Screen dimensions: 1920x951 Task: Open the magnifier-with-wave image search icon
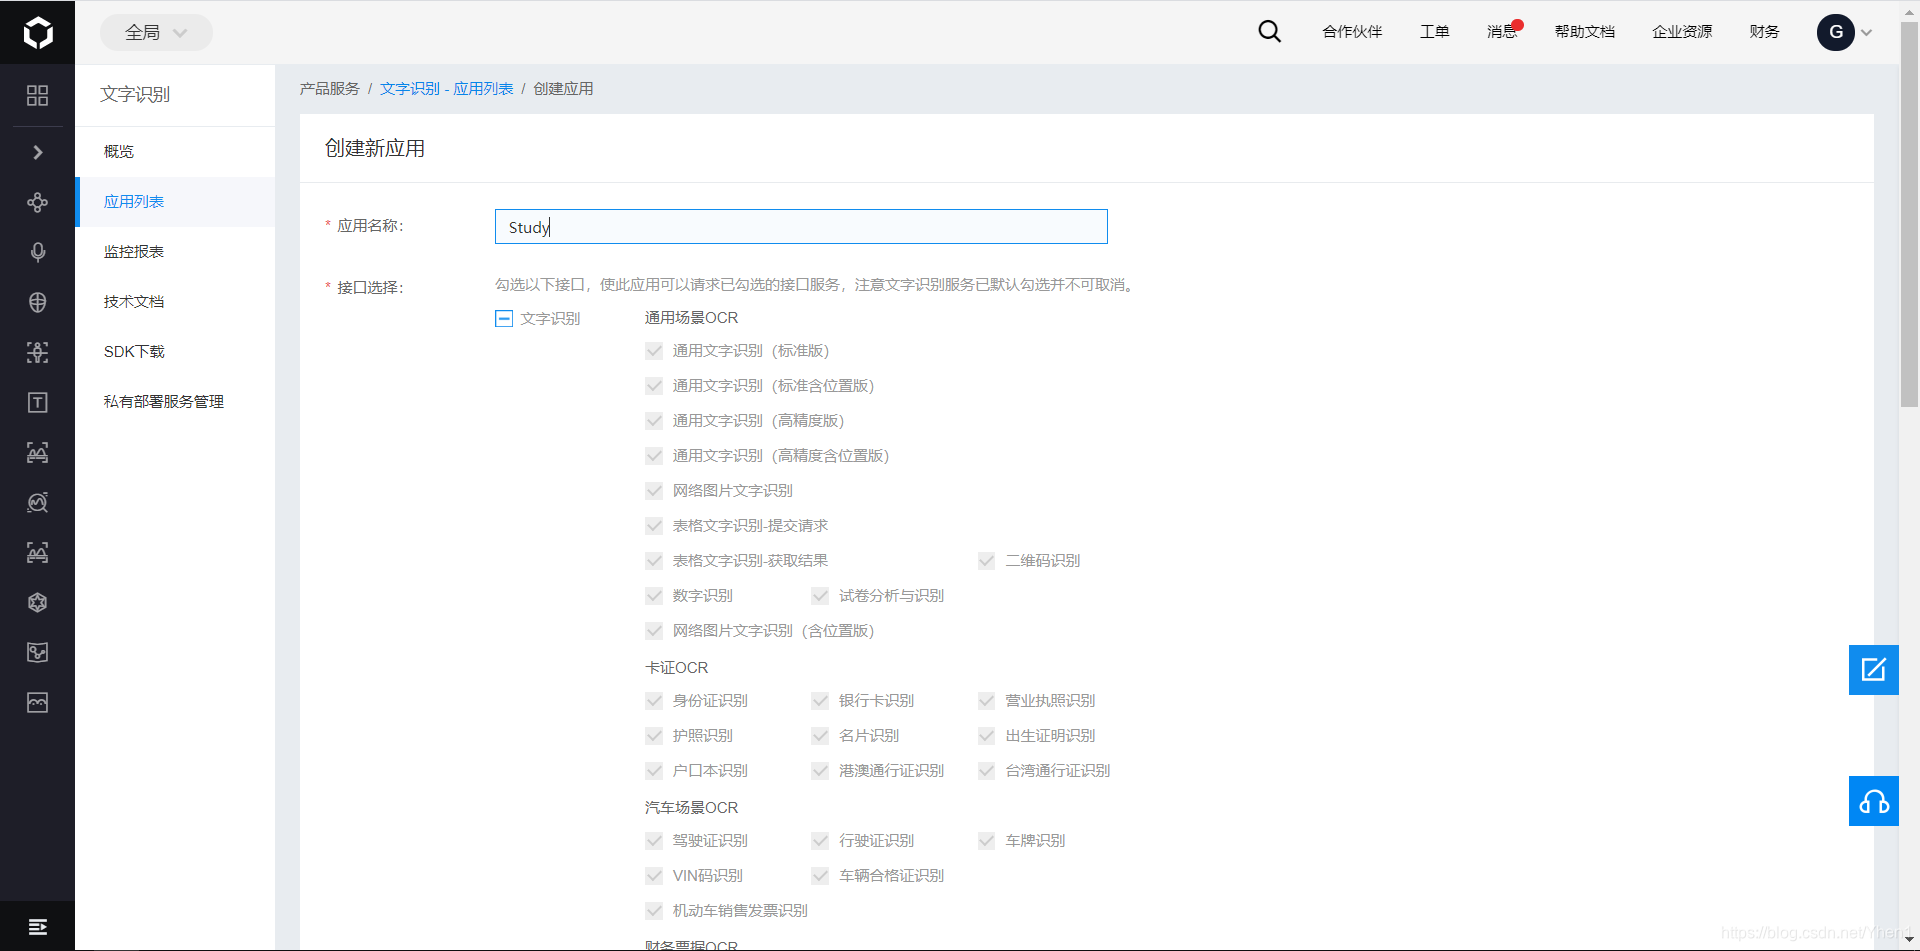click(37, 502)
